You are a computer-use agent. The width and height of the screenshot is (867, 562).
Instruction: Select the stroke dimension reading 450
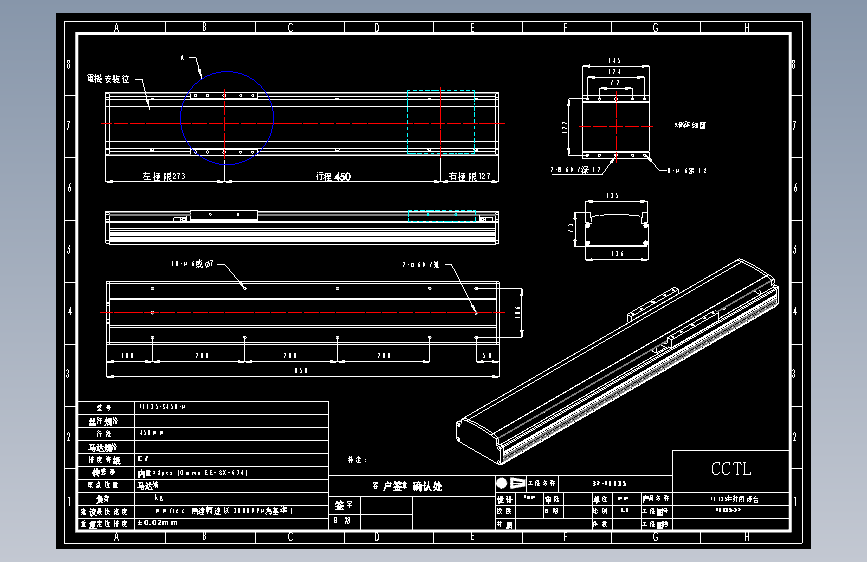pos(333,176)
